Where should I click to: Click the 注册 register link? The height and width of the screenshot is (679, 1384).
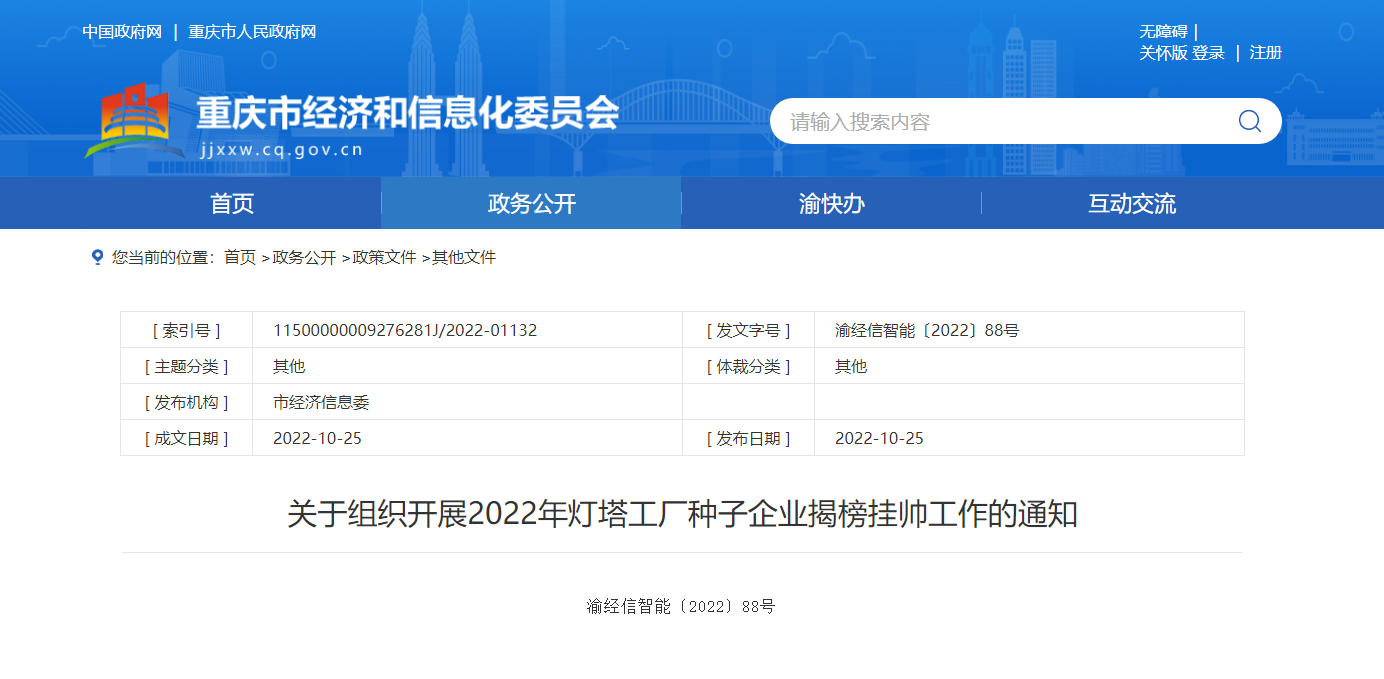1265,53
